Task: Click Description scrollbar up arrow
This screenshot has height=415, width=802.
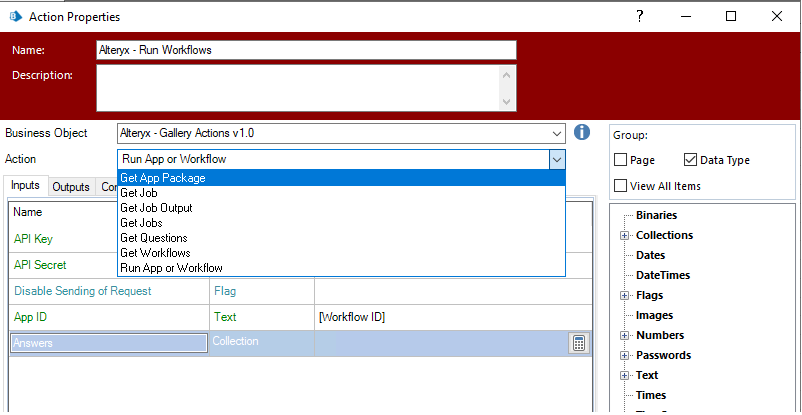Action: pos(507,75)
